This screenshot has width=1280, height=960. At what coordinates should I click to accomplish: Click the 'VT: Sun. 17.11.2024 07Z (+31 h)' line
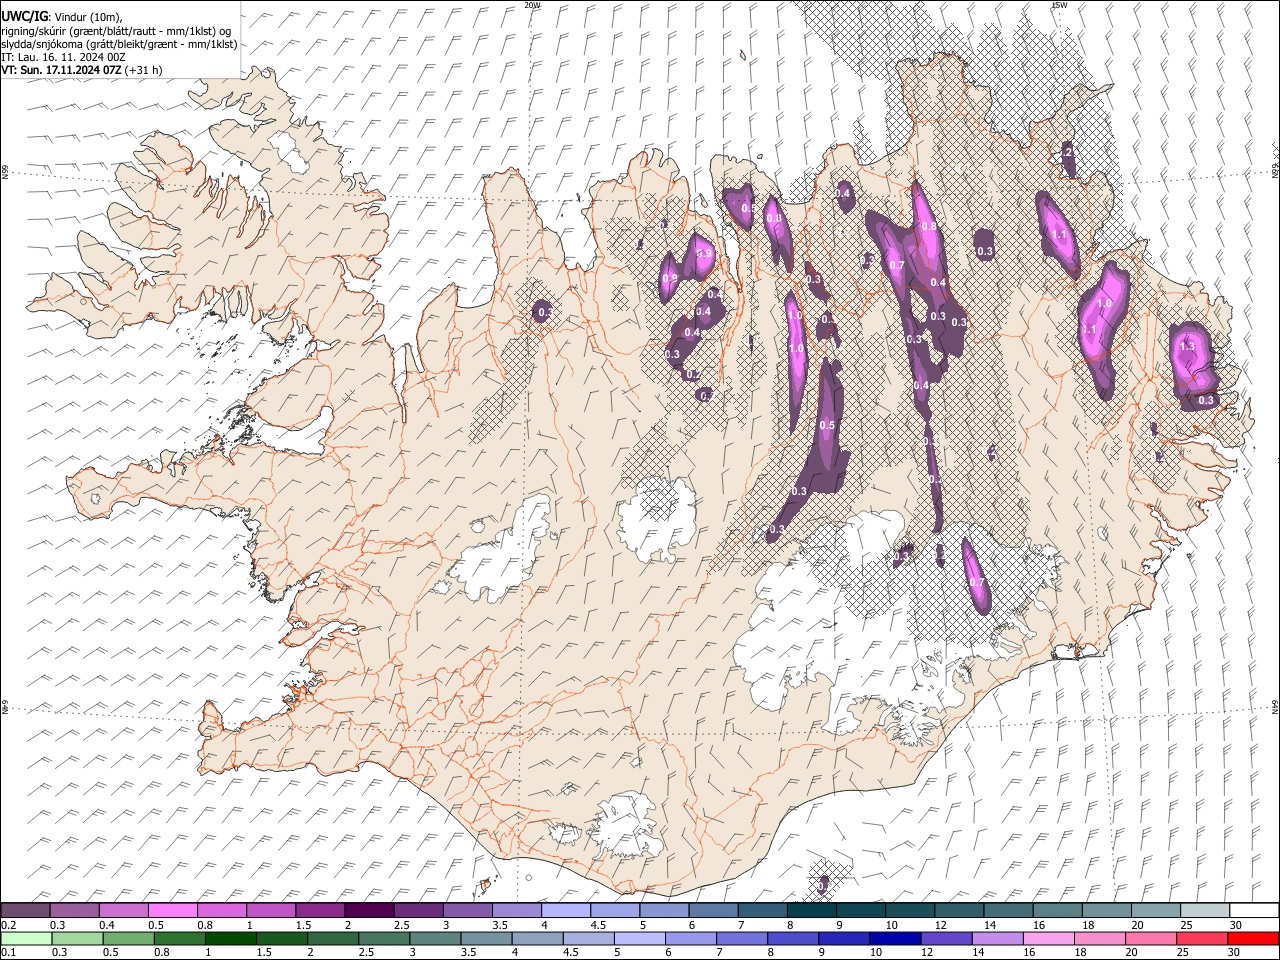click(x=81, y=70)
